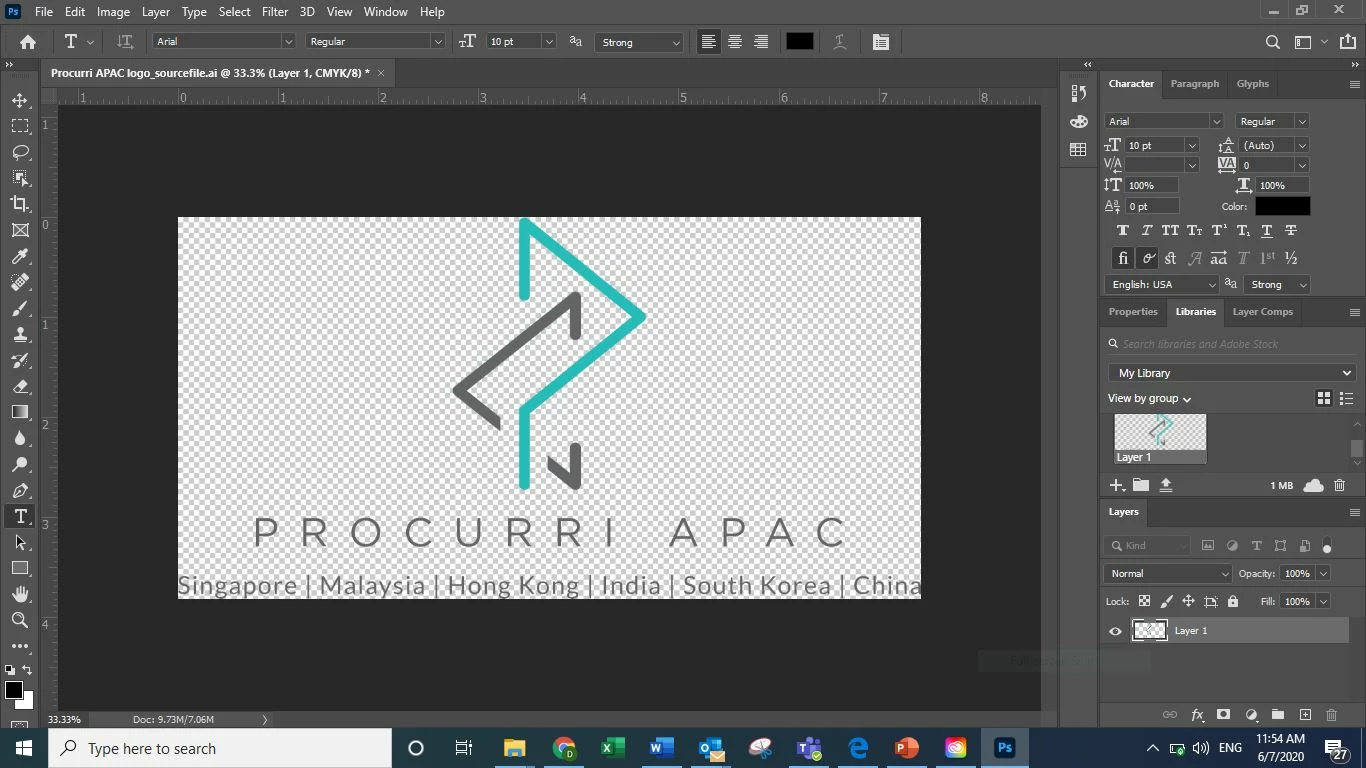Select the Zoom tool
This screenshot has height=768, width=1366.
pos(20,620)
